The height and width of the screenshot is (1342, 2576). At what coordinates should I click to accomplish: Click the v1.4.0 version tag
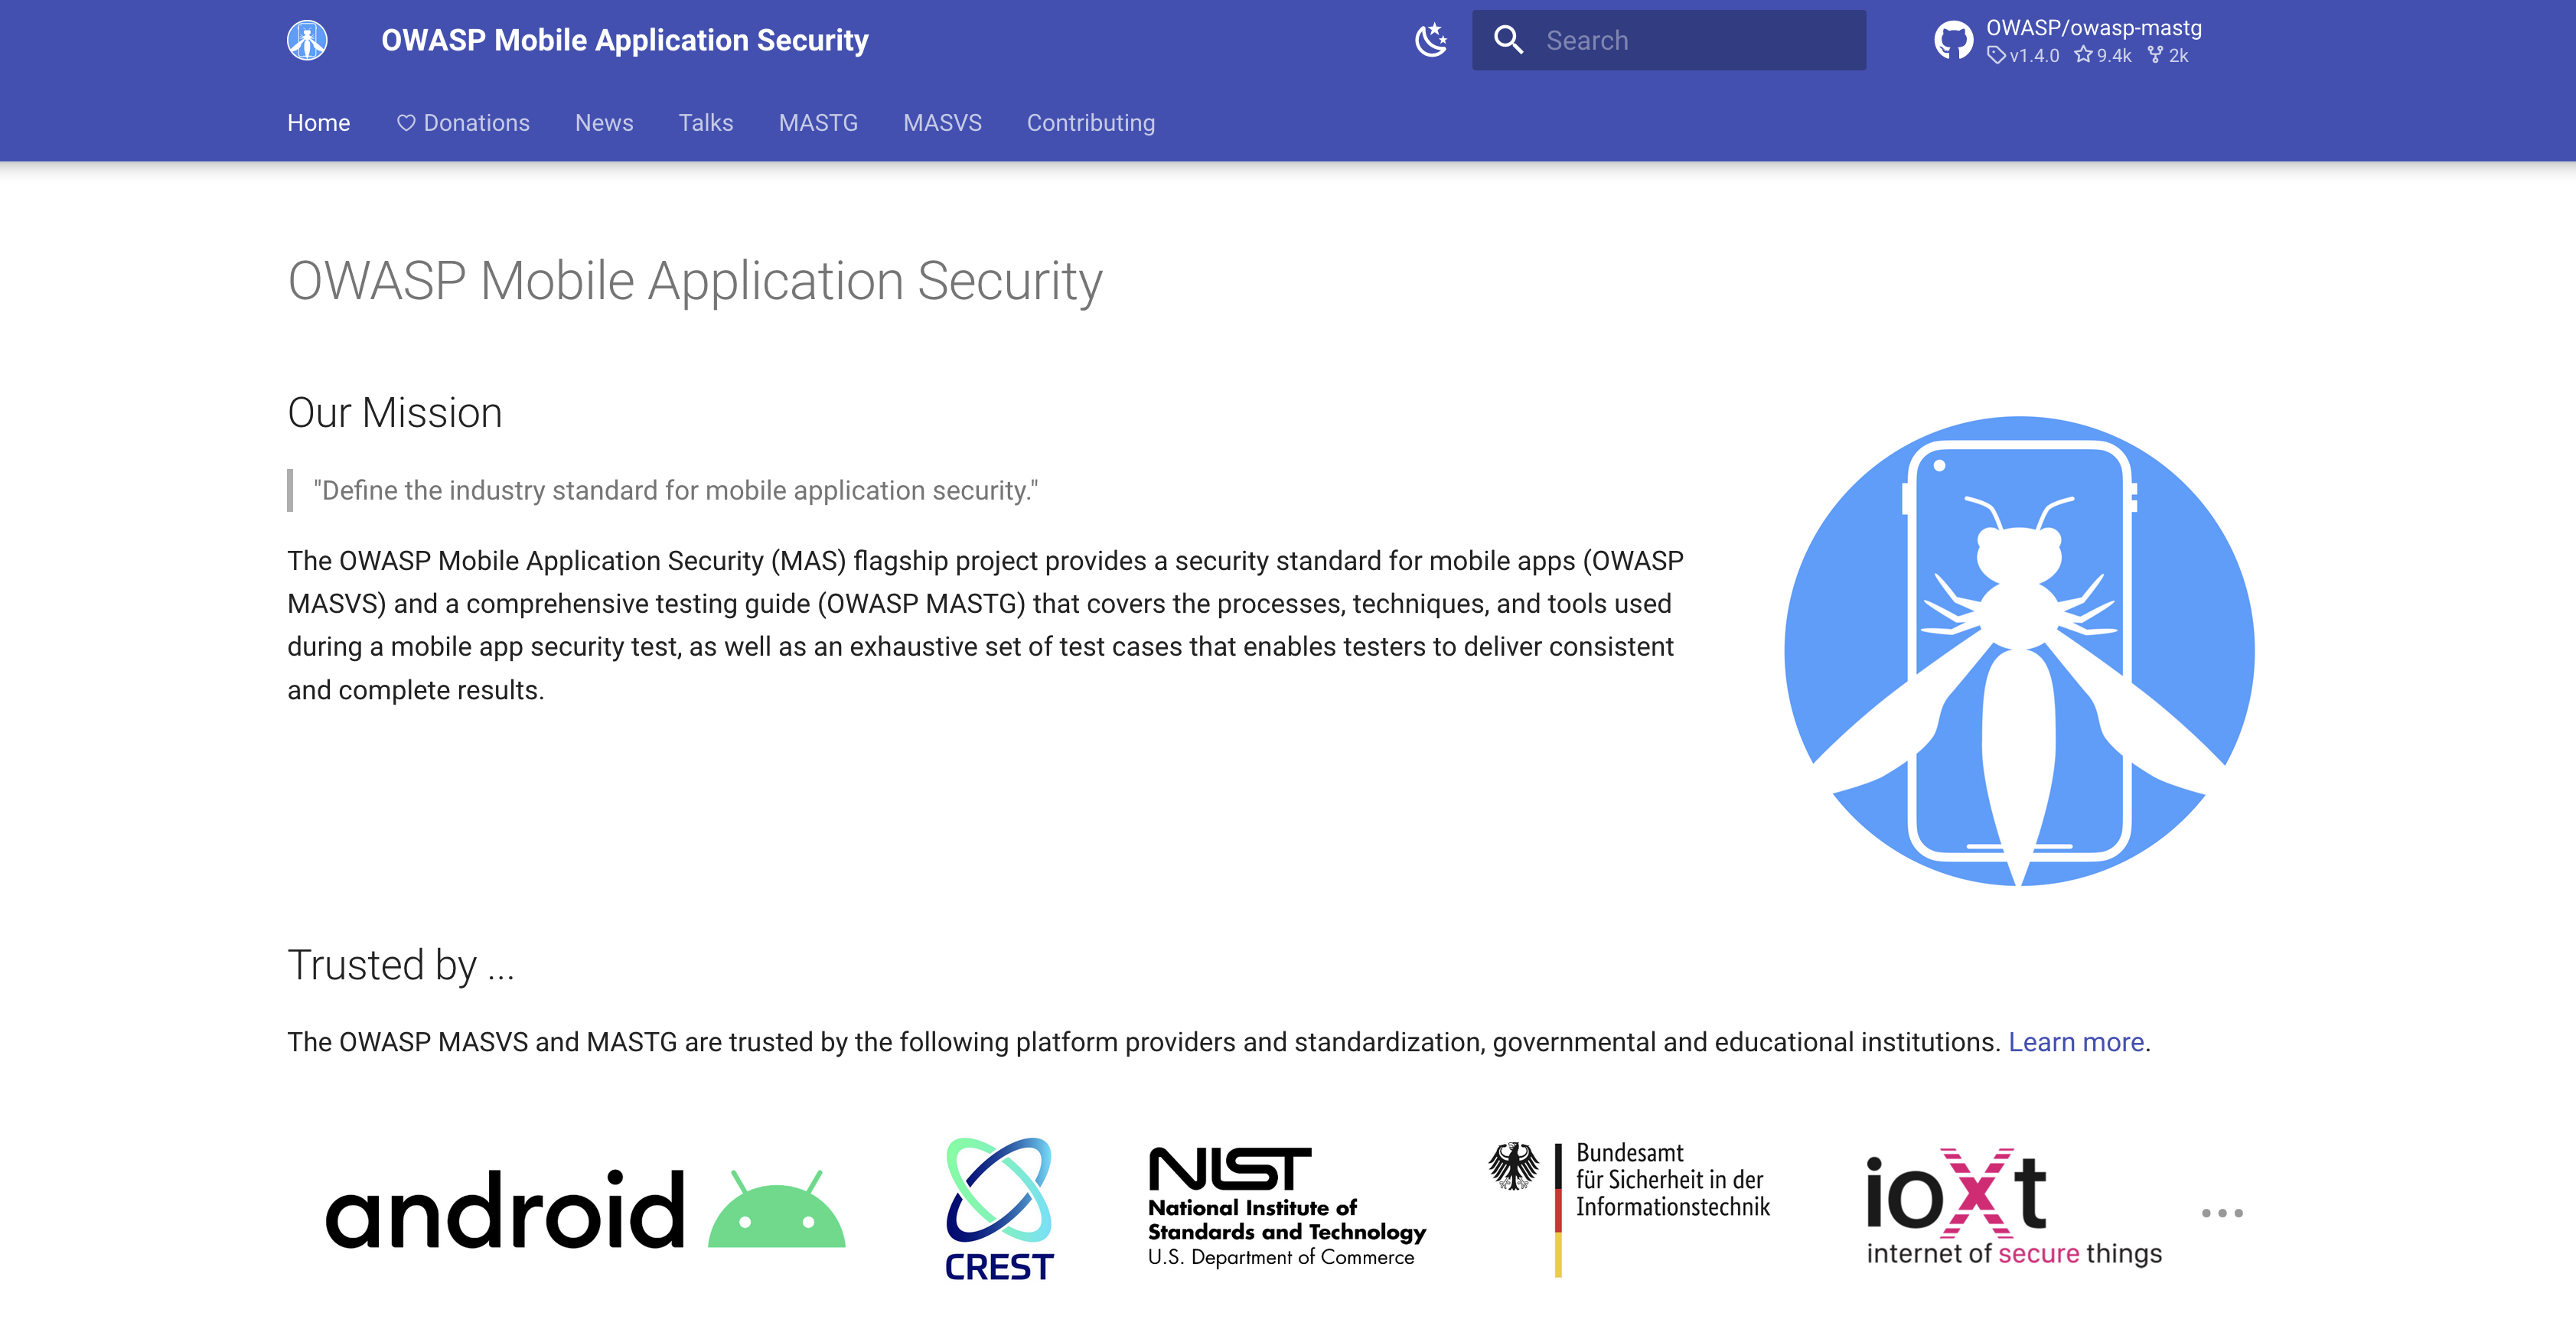(2023, 55)
